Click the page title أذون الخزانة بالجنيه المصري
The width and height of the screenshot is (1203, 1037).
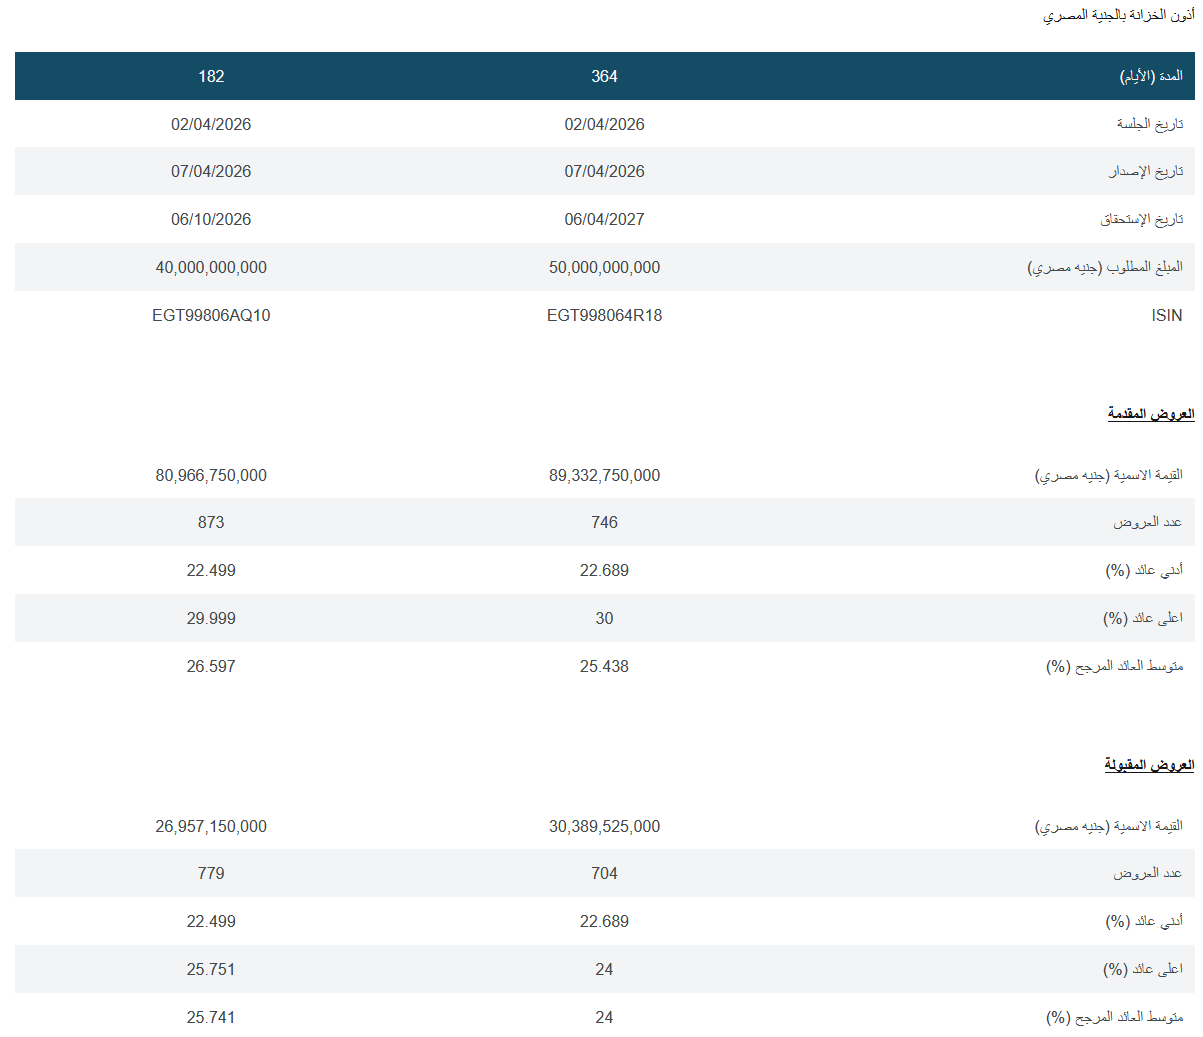[x=1118, y=16]
